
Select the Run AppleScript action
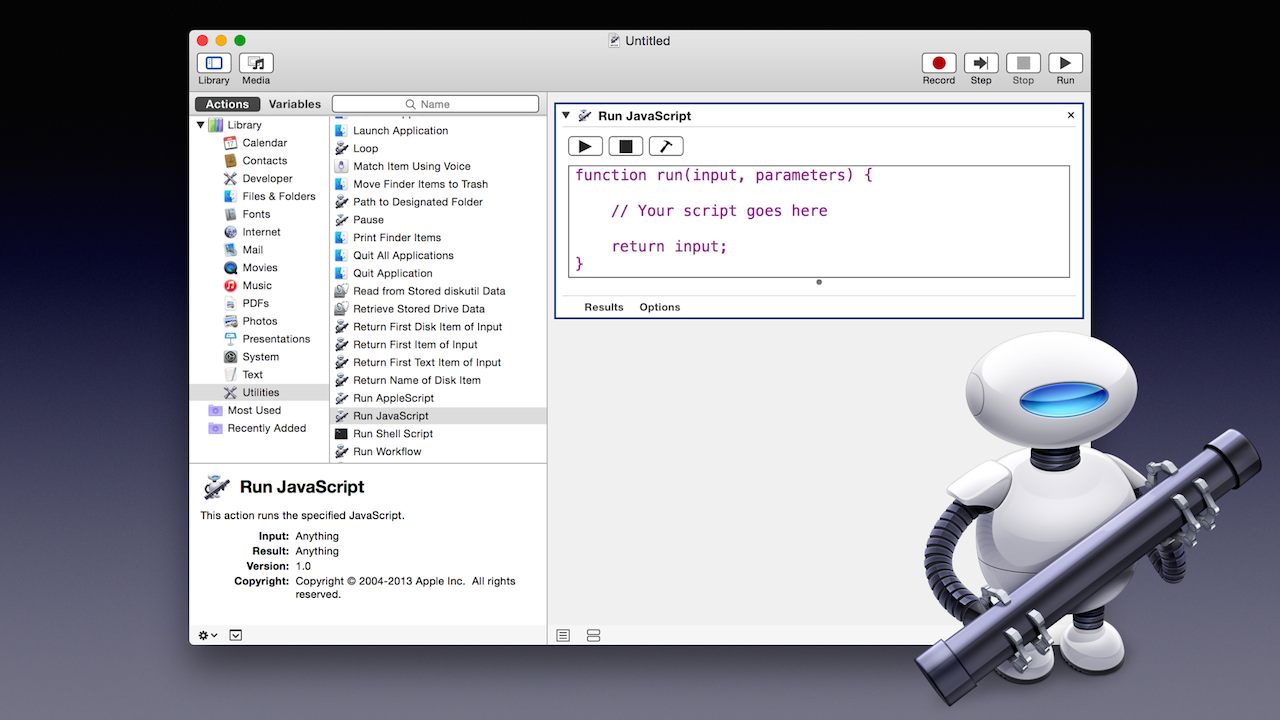[393, 398]
